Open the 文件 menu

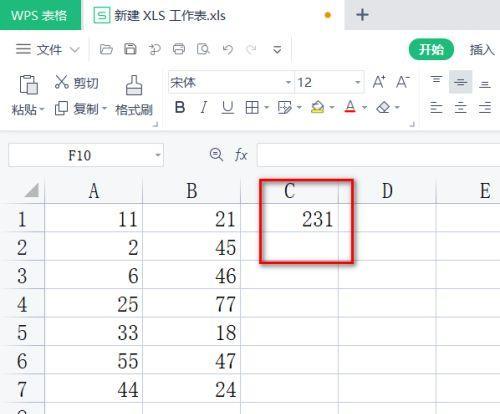click(47, 50)
